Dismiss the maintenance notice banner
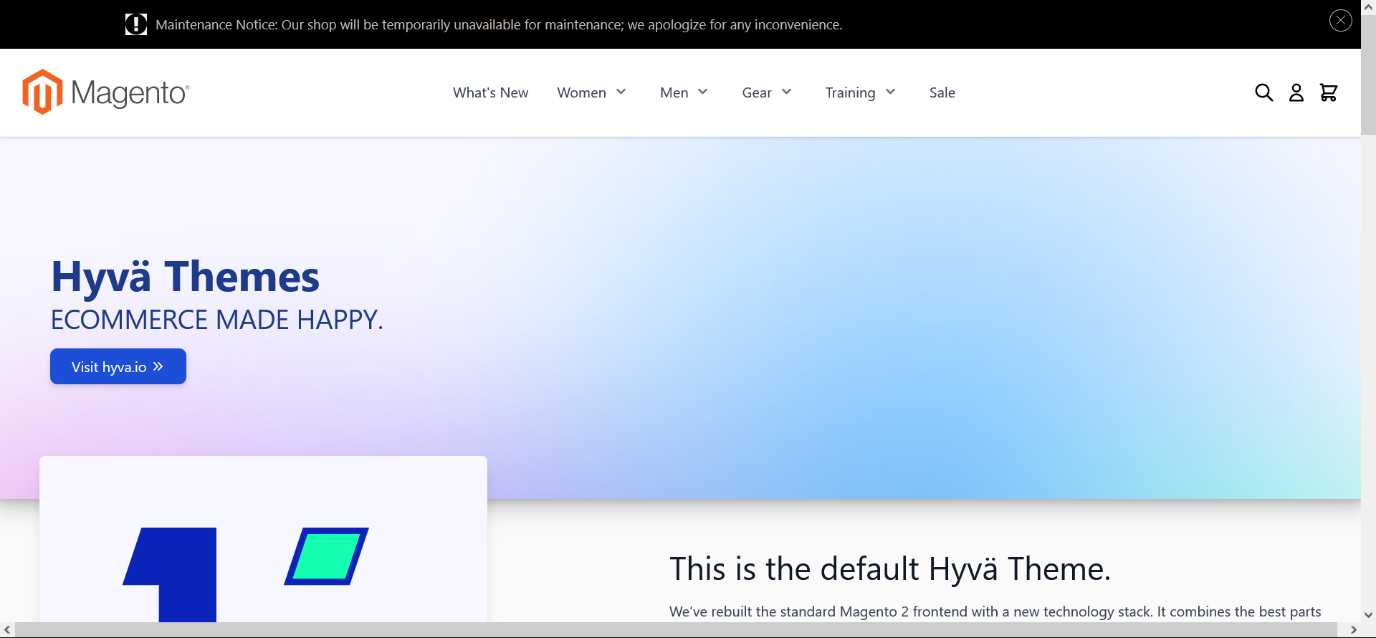This screenshot has height=638, width=1376. pos(1340,20)
